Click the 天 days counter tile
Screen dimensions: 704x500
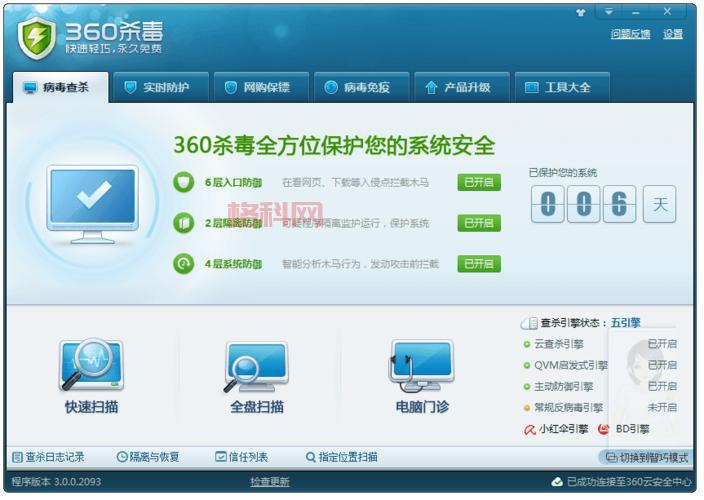click(660, 204)
